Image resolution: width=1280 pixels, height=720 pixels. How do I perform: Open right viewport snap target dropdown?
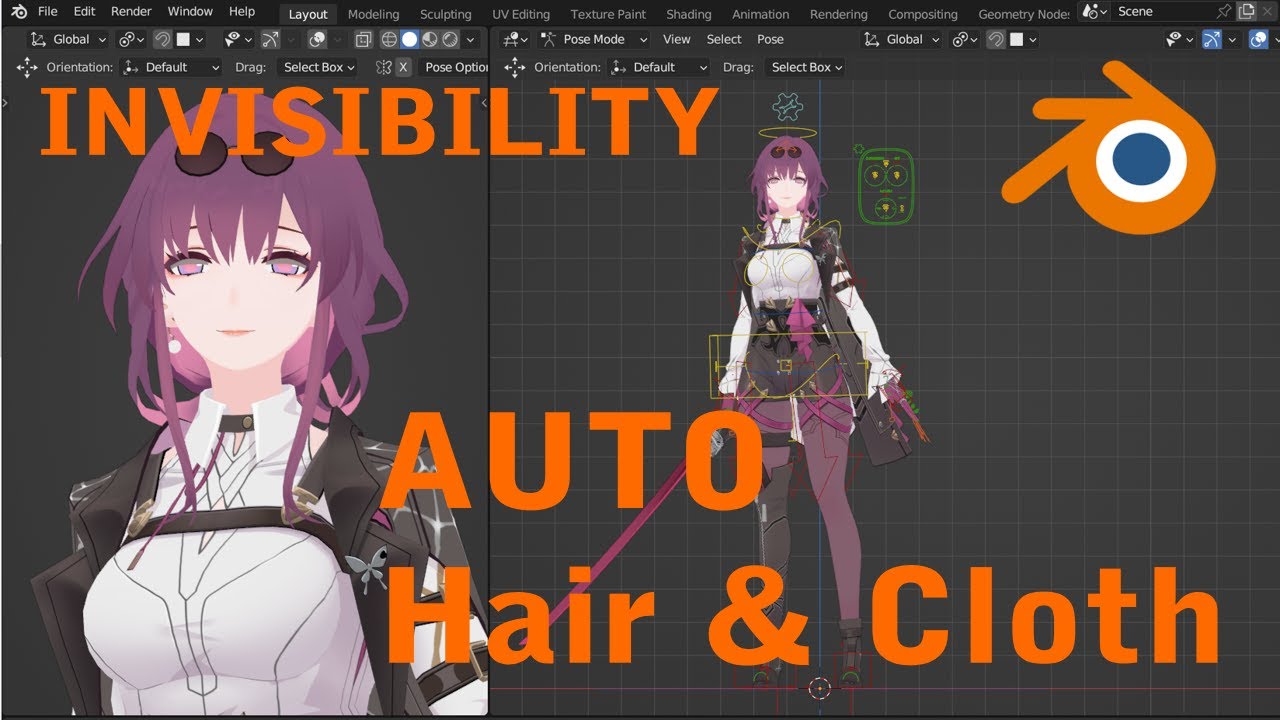(x=1023, y=39)
